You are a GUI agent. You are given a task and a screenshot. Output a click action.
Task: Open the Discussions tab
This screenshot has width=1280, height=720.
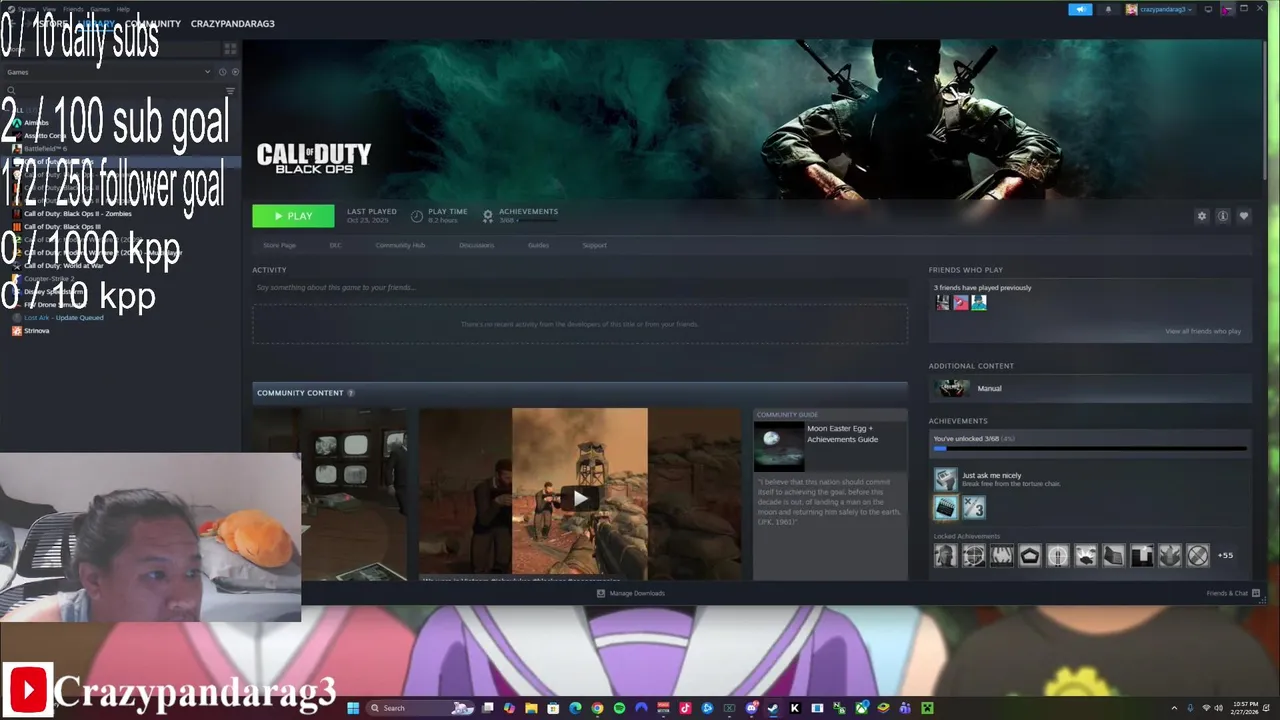(476, 245)
